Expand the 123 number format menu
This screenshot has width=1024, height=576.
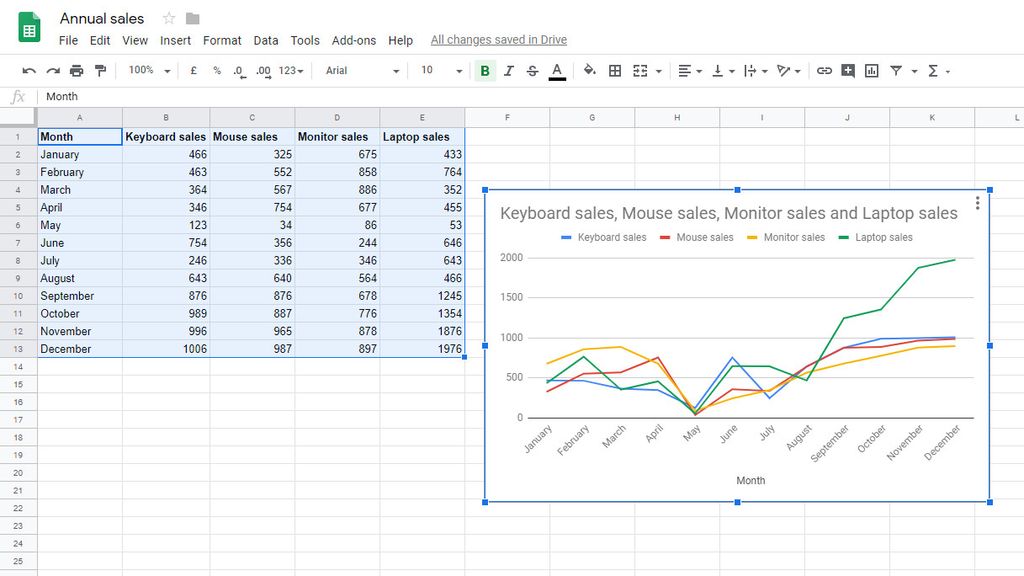tap(290, 70)
